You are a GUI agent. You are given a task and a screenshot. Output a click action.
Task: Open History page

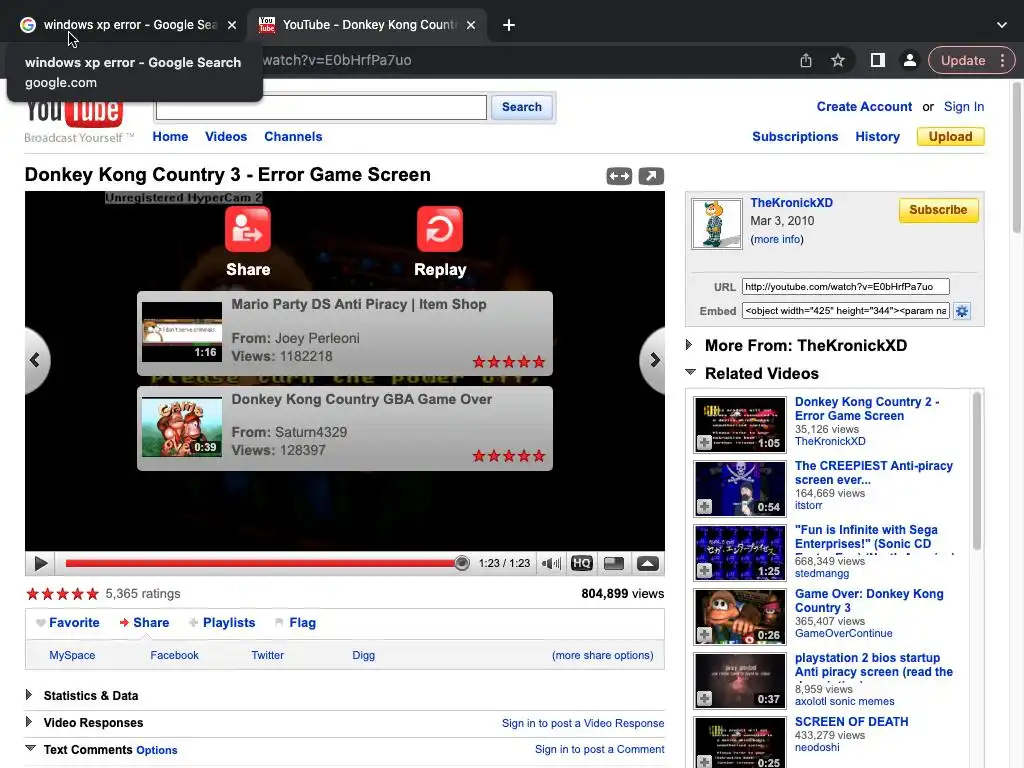[x=878, y=136]
